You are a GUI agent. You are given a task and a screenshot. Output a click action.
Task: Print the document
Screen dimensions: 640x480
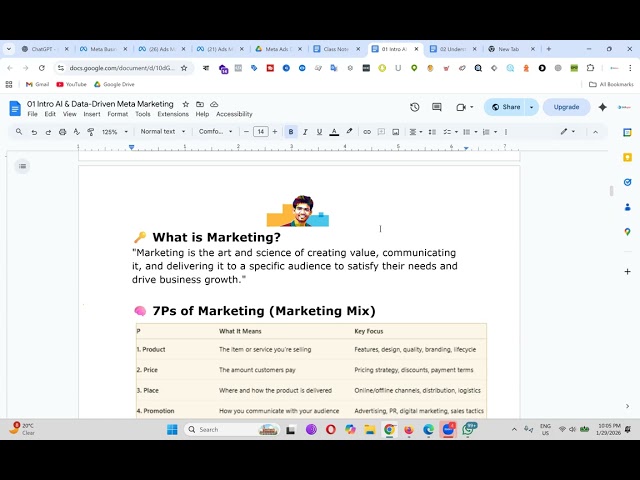(x=62, y=132)
